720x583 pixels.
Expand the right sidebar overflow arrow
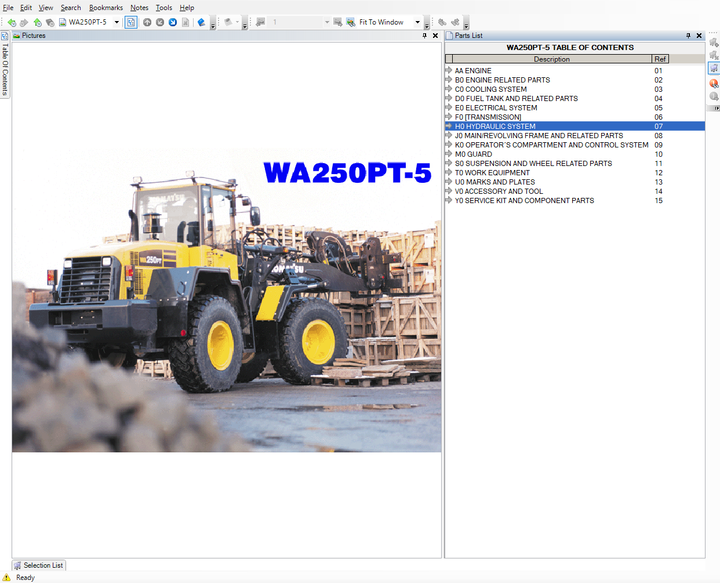pyautogui.click(x=716, y=108)
